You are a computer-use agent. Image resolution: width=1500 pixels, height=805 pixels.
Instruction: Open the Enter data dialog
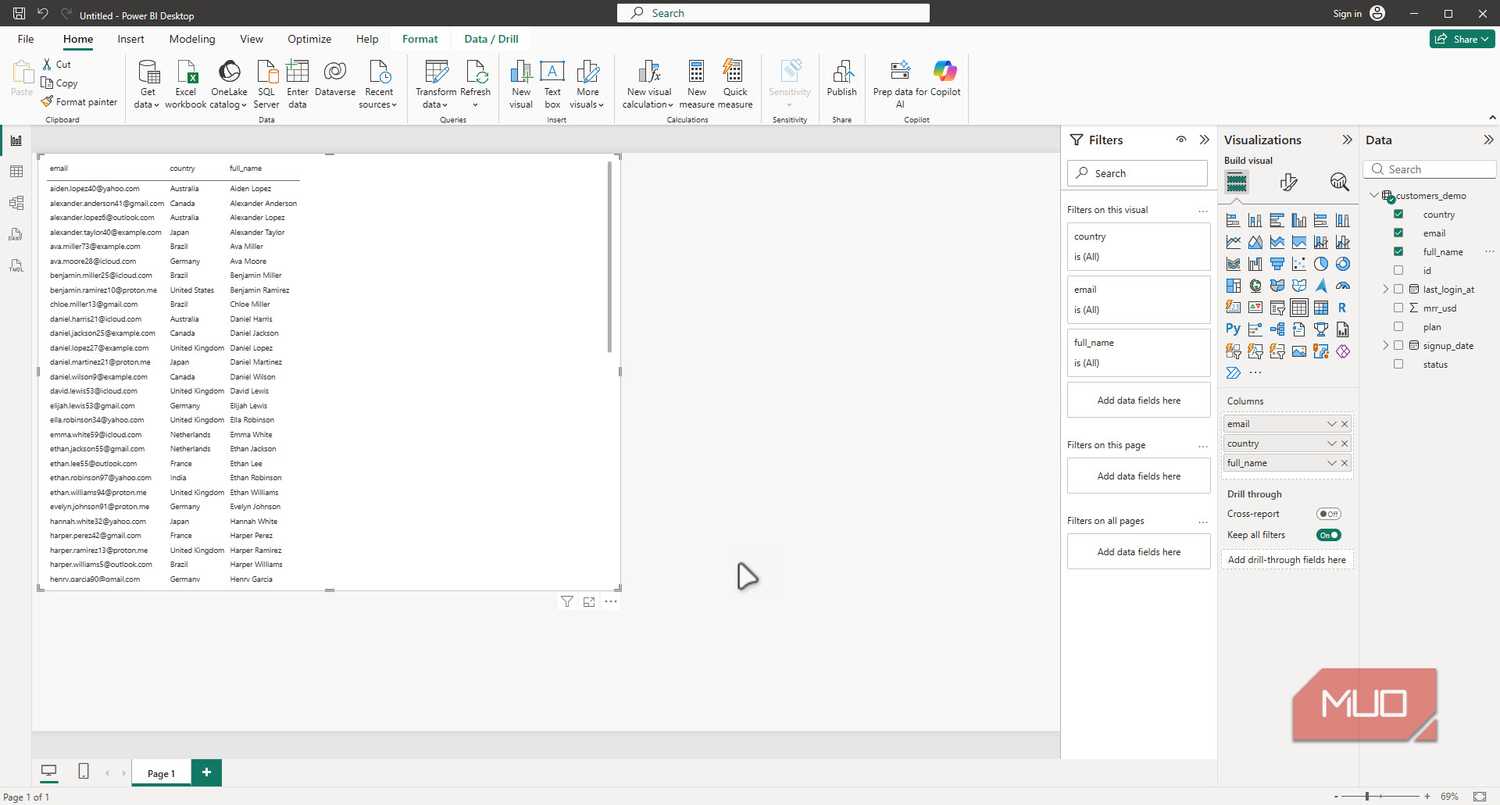[x=297, y=84]
